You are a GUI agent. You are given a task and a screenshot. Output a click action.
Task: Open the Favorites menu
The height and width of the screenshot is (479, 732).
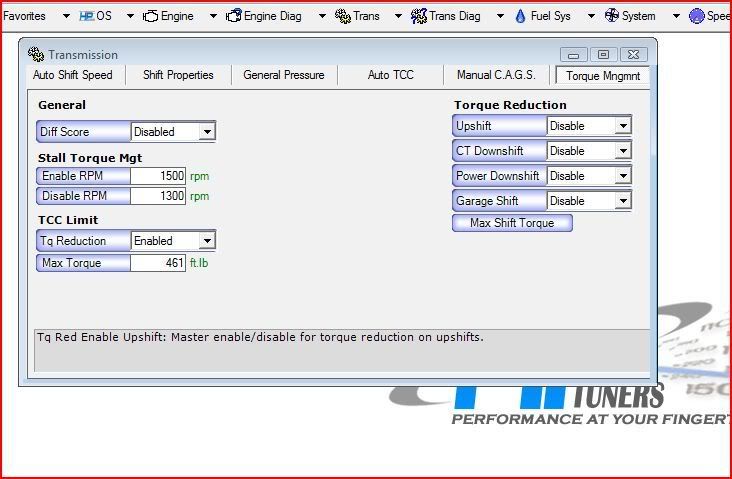(24, 16)
